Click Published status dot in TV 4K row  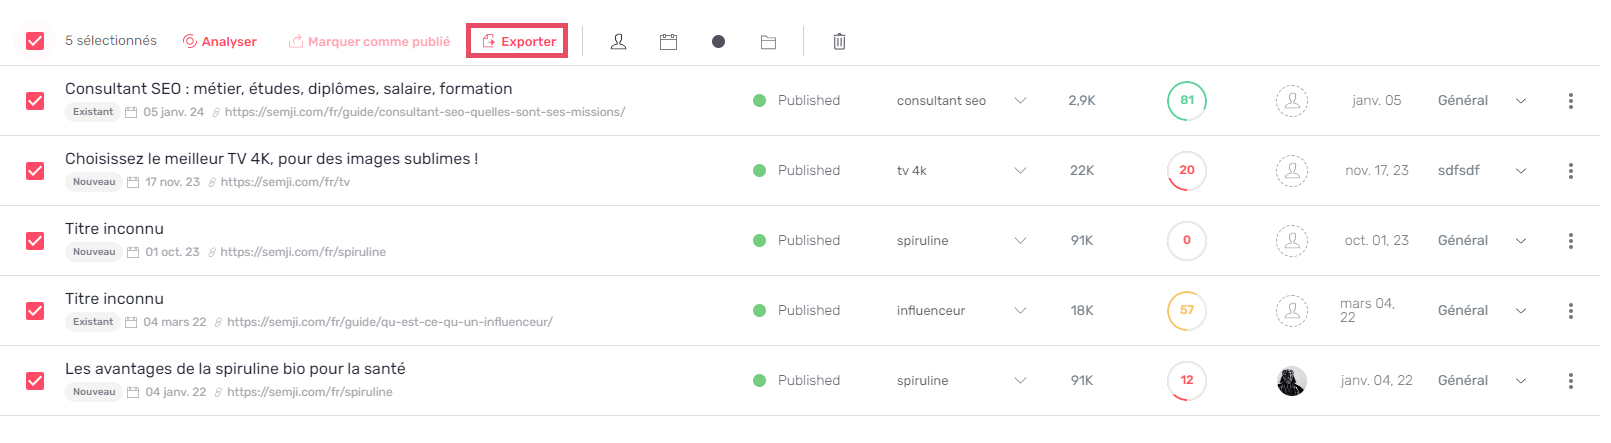point(759,170)
